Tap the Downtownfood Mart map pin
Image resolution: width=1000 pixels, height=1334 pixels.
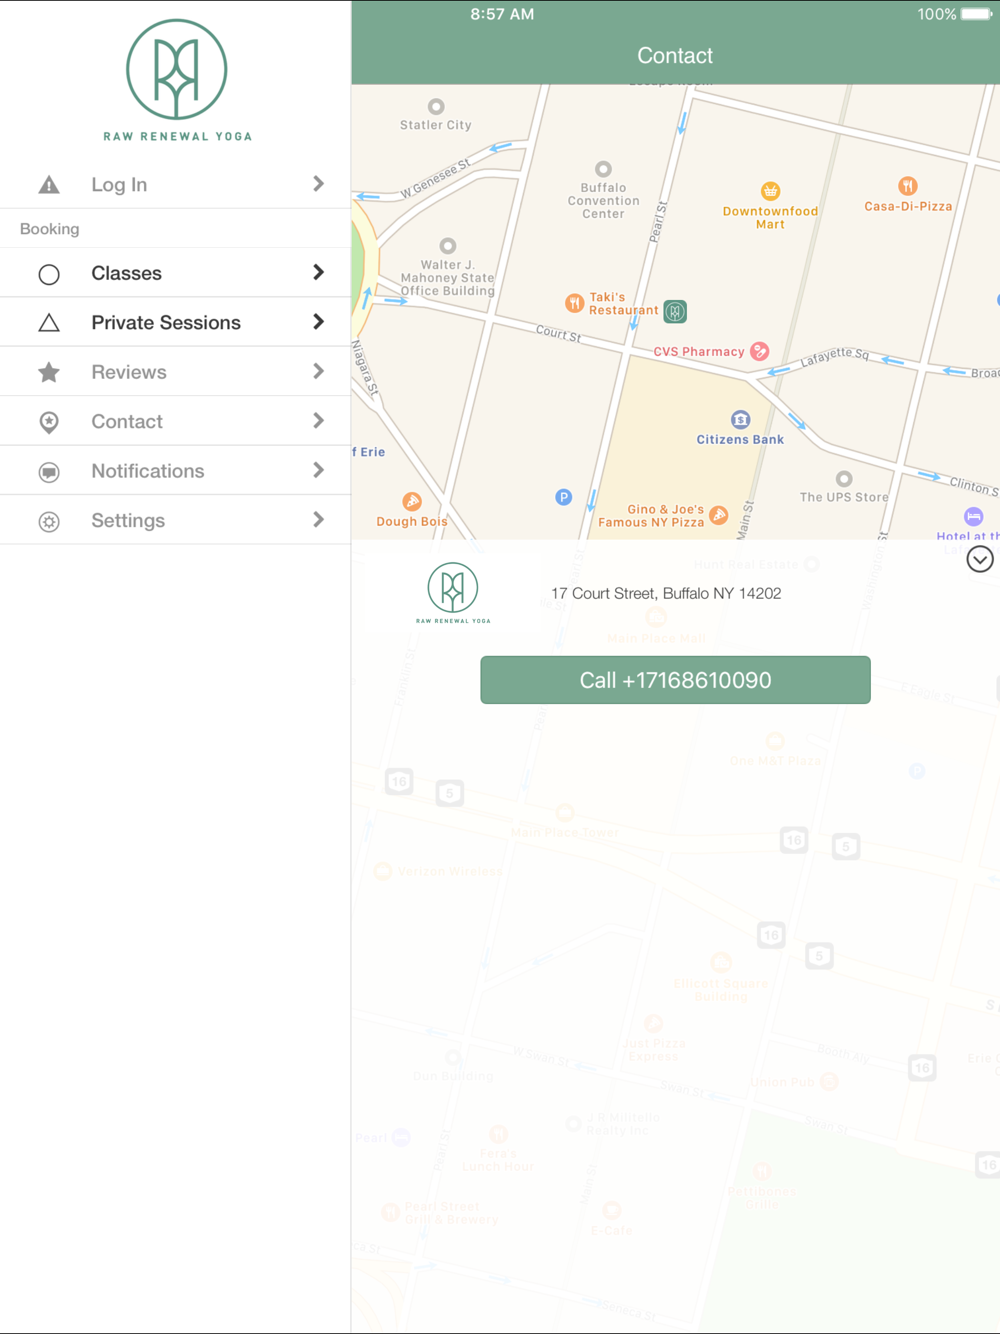pos(770,191)
